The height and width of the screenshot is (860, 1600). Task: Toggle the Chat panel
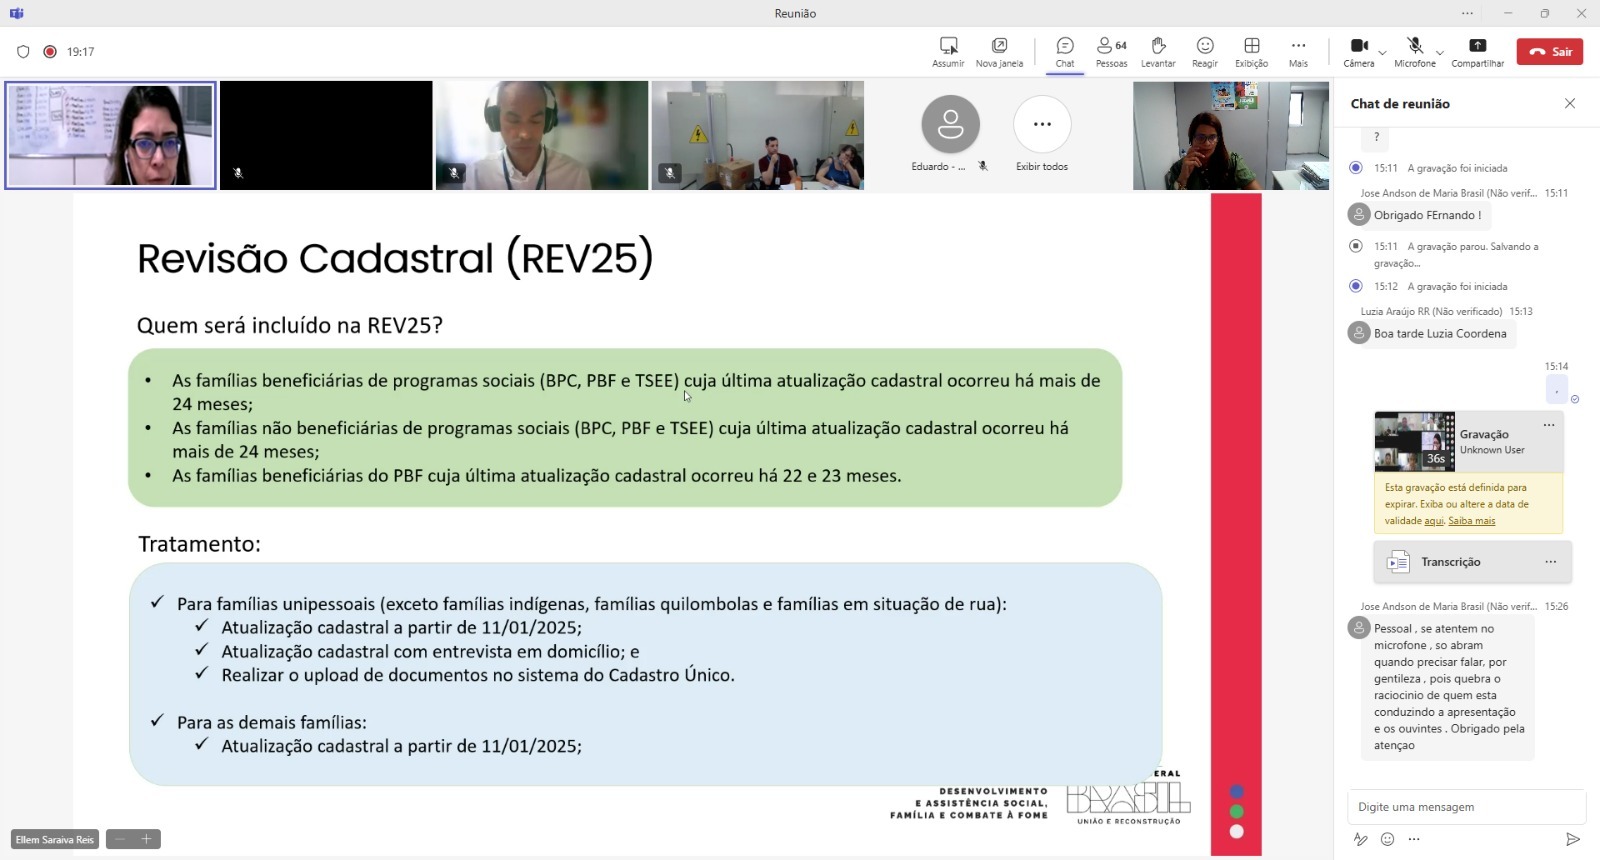(1065, 51)
